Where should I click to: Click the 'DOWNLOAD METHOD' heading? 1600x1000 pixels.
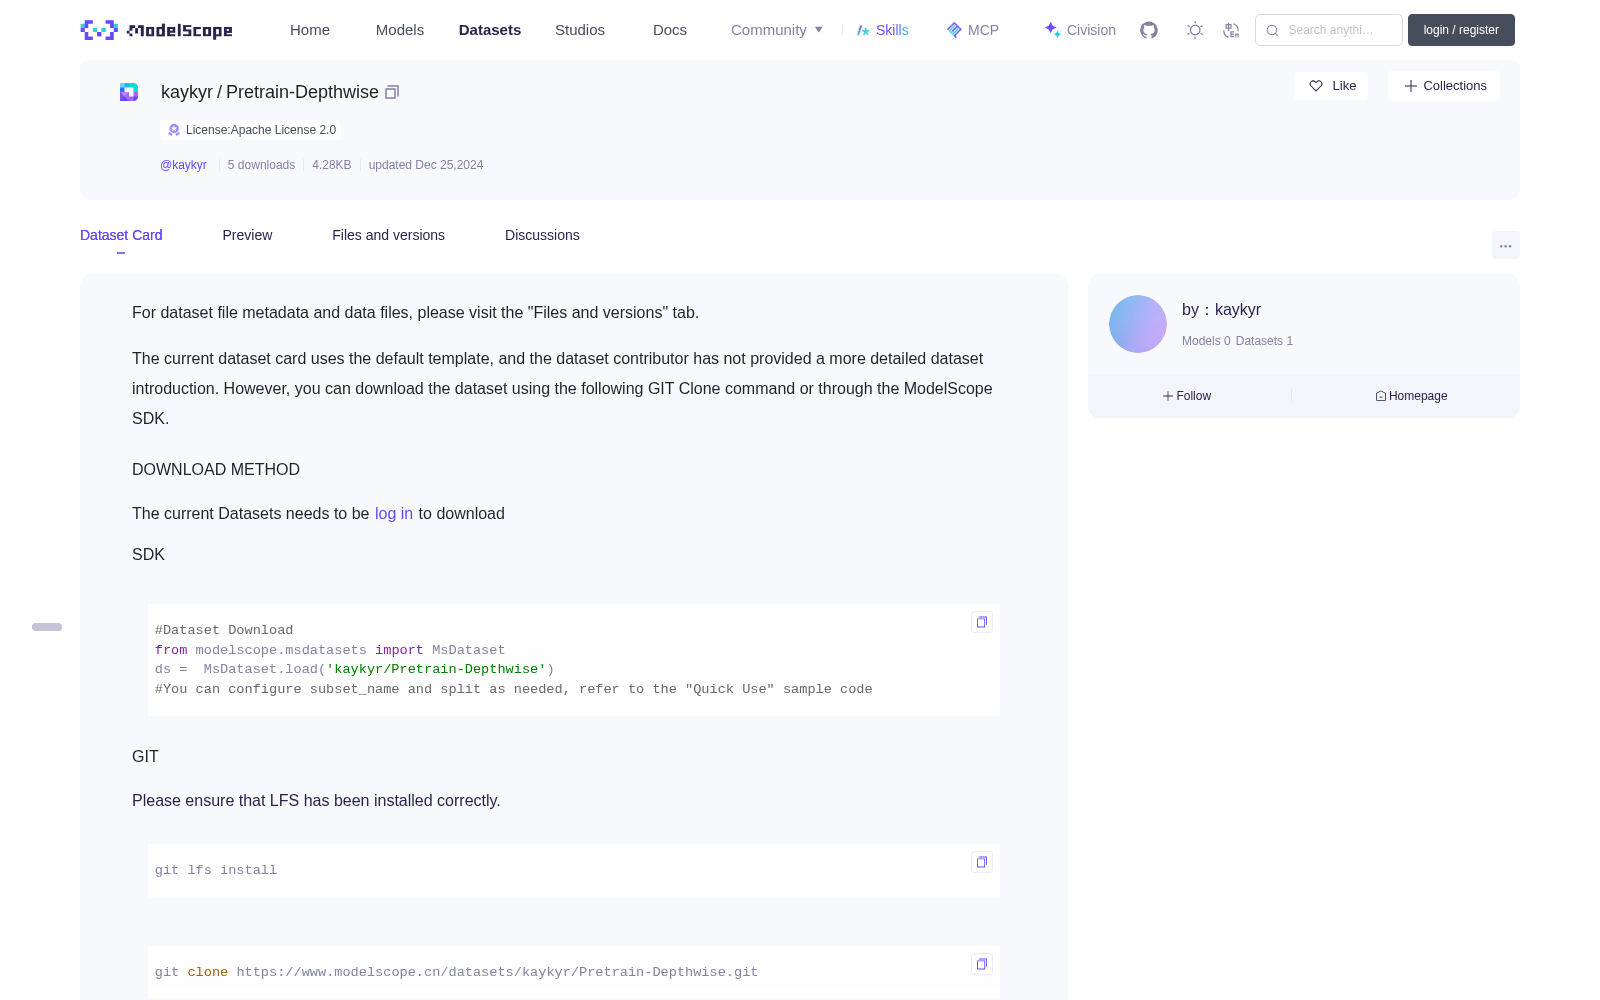pos(216,469)
